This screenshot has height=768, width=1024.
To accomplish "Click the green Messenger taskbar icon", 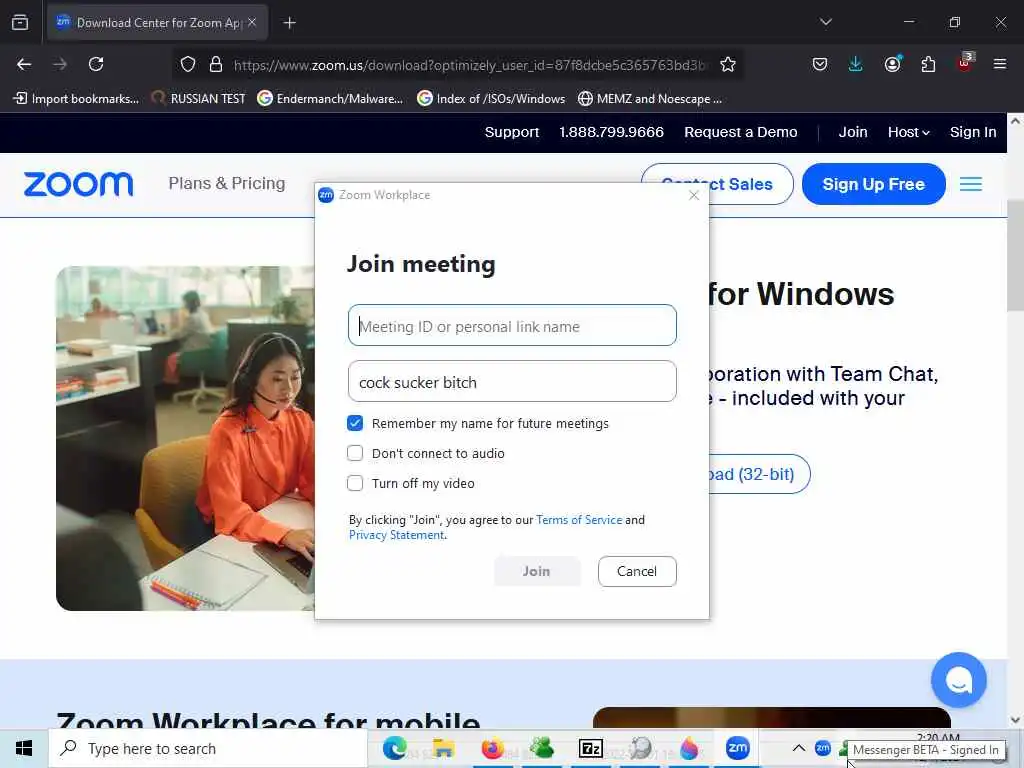I will click(x=541, y=748).
